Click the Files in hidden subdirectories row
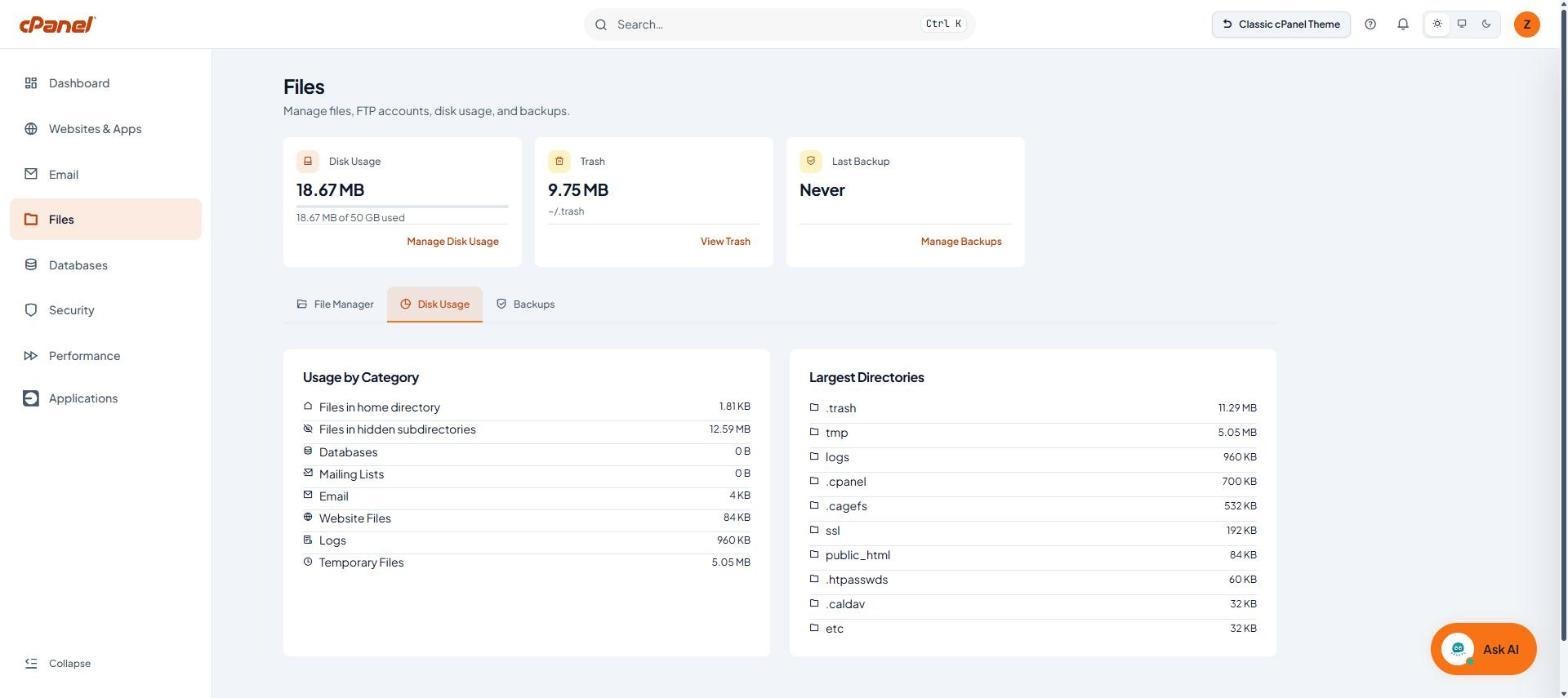 click(527, 429)
